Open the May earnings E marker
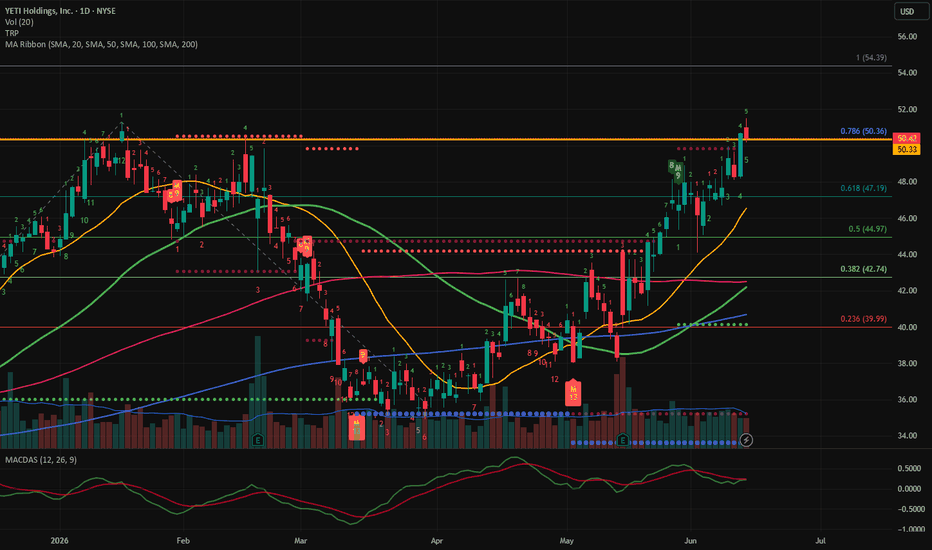Viewport: 932px width, 550px height. click(622, 440)
